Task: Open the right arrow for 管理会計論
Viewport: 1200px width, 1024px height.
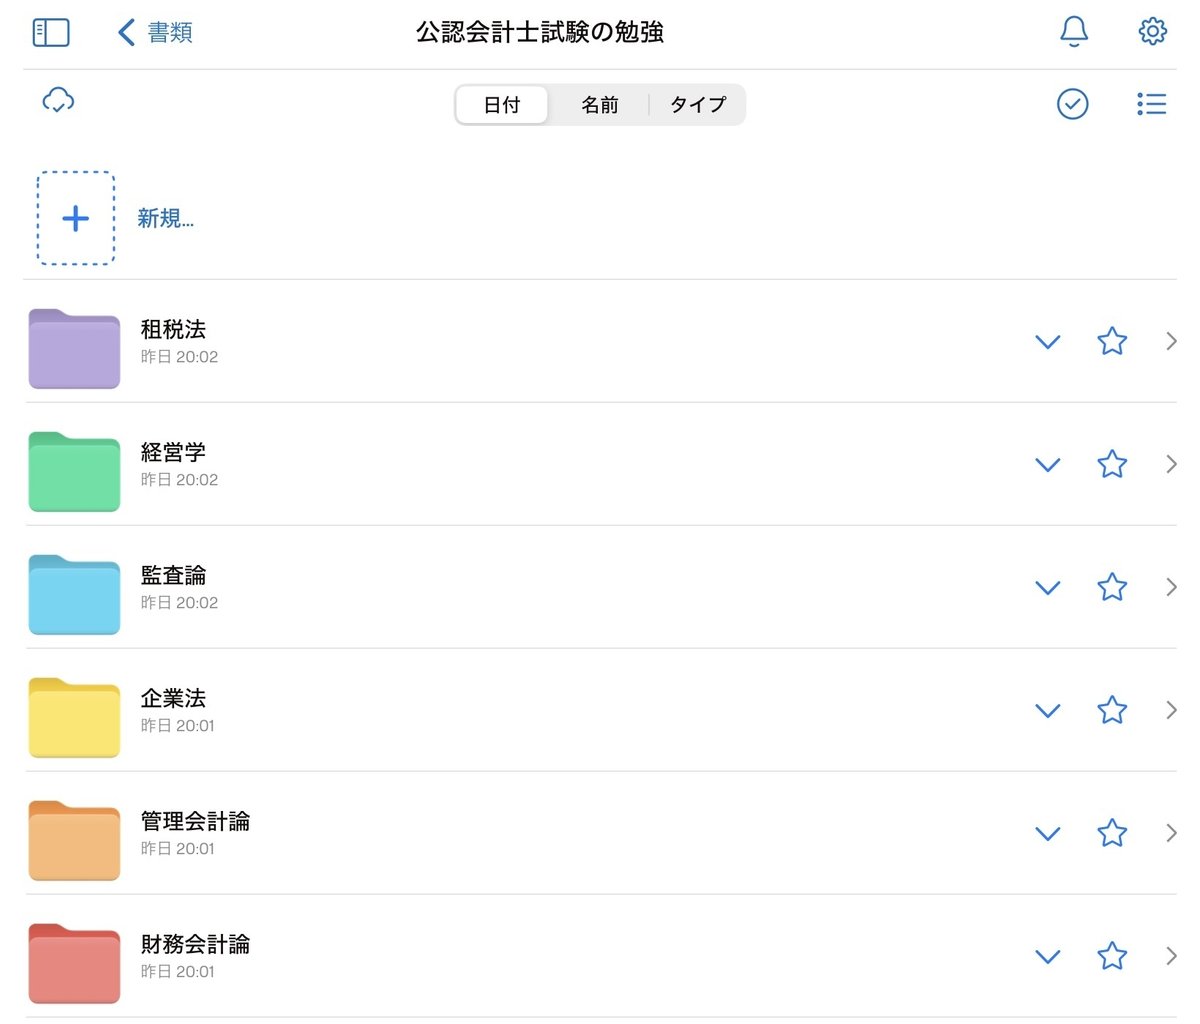Action: click(x=1171, y=833)
